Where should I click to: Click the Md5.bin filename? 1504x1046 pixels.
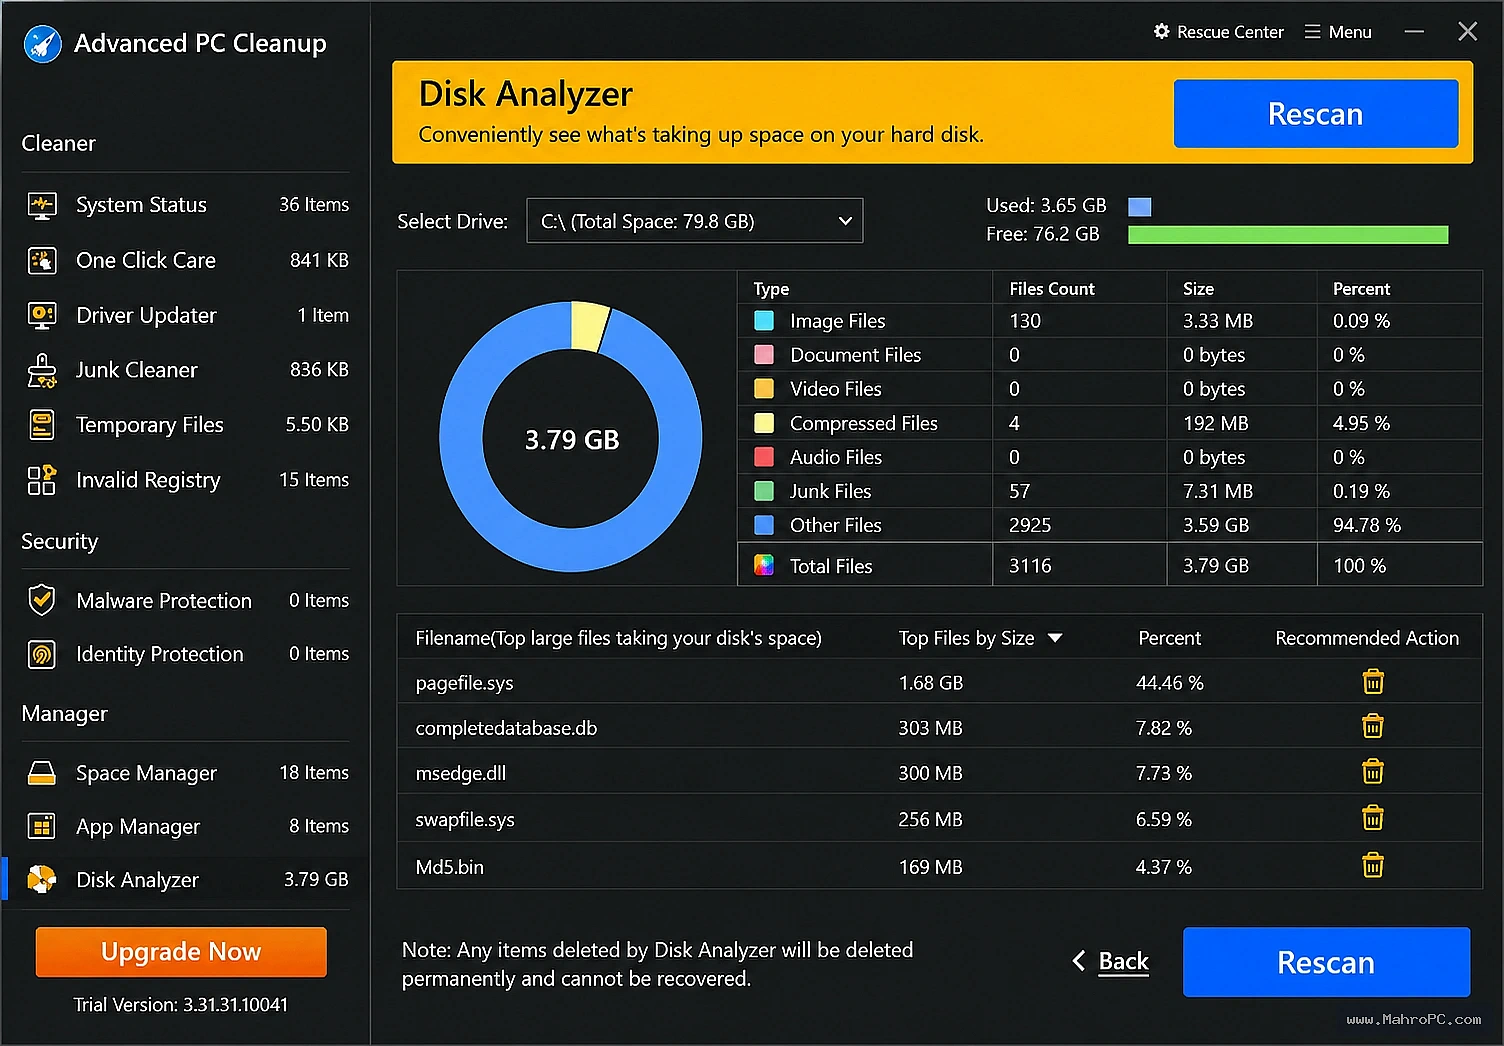(449, 867)
